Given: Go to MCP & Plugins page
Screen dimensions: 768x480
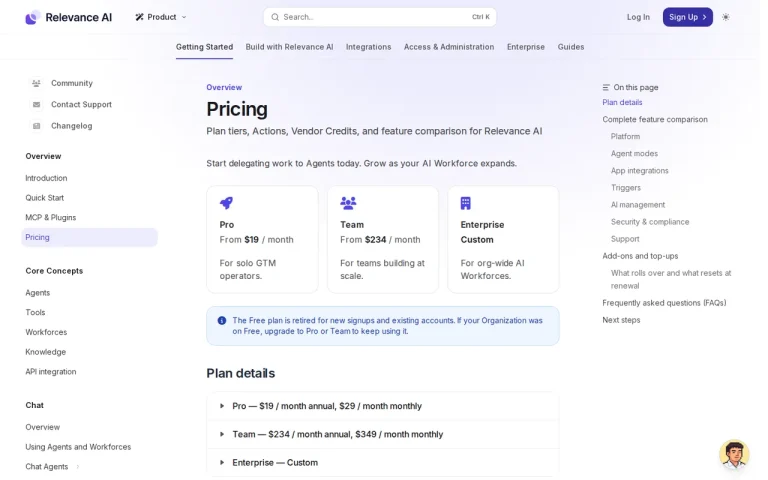Looking at the screenshot, I should 51,217.
